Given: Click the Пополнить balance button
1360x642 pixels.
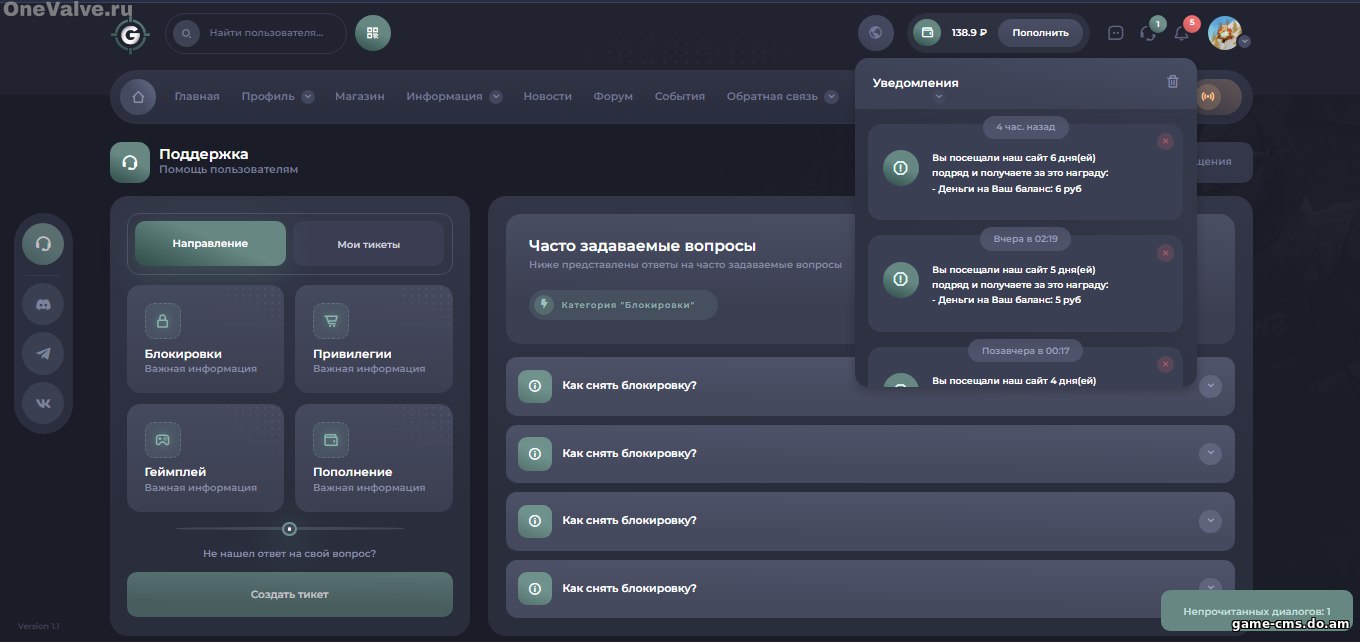Looking at the screenshot, I should click(1040, 33).
